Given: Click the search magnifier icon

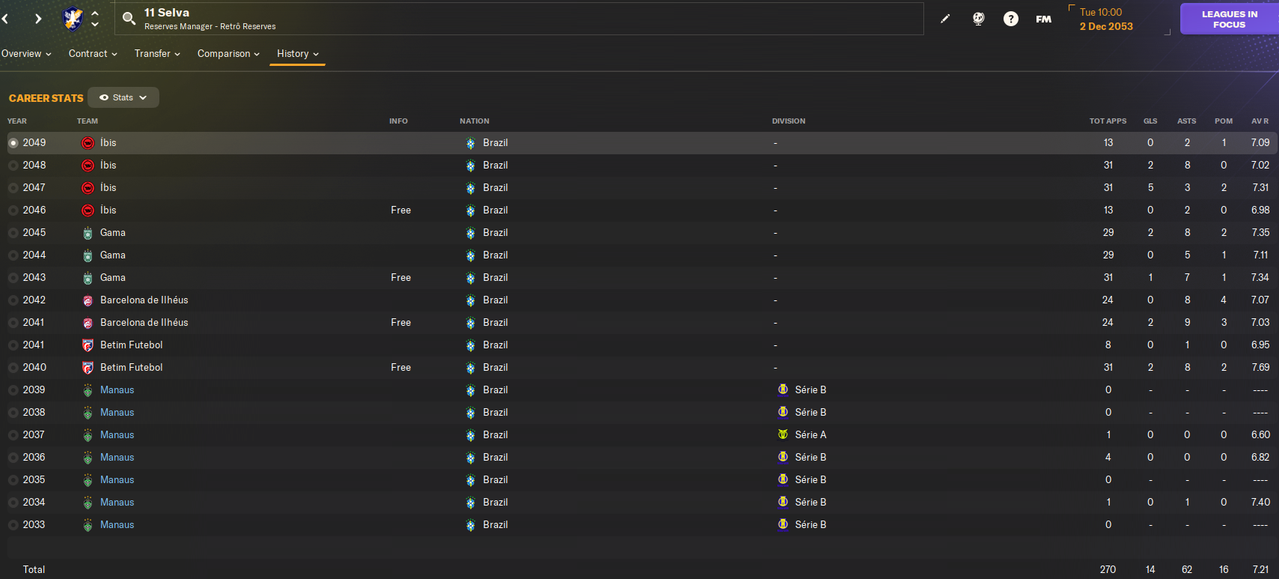Looking at the screenshot, I should tap(129, 19).
